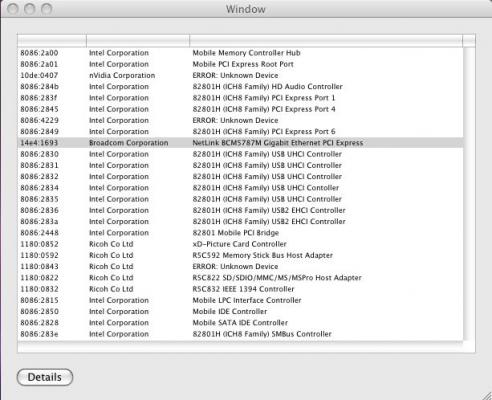The height and width of the screenshot is (400, 492).
Task: Select xD-Picture Card Controller entry
Action: [x=239, y=244]
